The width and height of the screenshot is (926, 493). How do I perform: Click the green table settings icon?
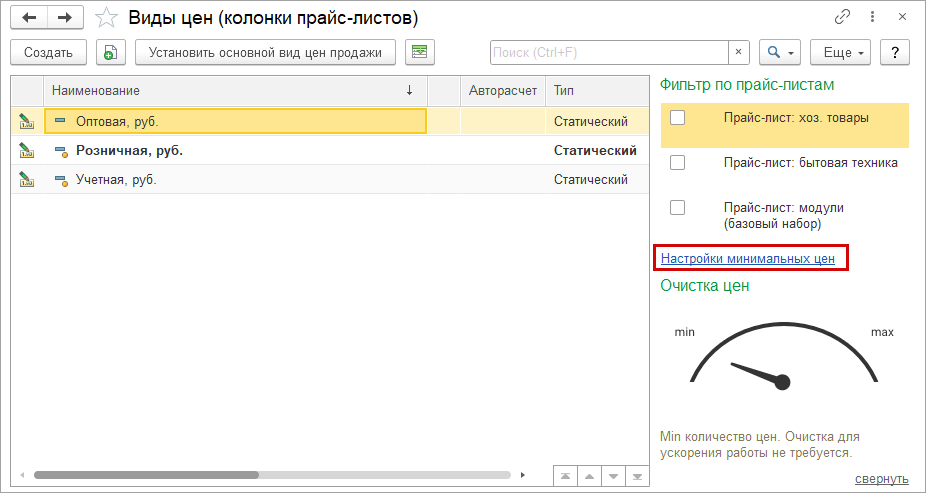[420, 52]
